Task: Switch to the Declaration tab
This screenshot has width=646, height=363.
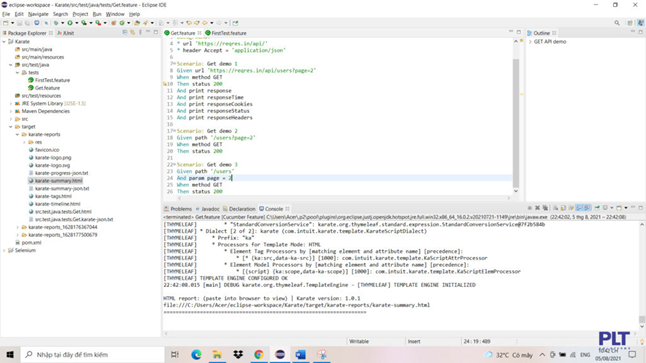Action: pyautogui.click(x=239, y=209)
